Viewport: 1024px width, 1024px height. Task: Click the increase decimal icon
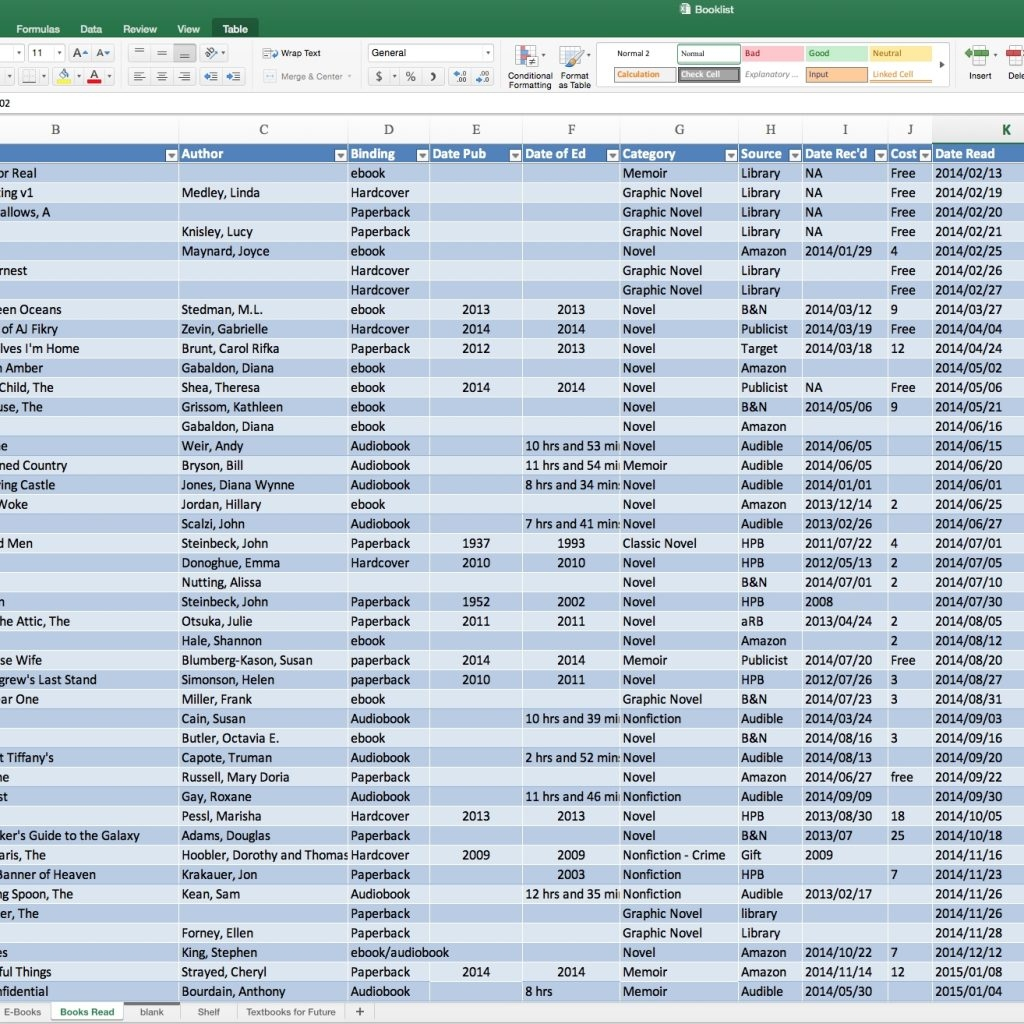458,76
